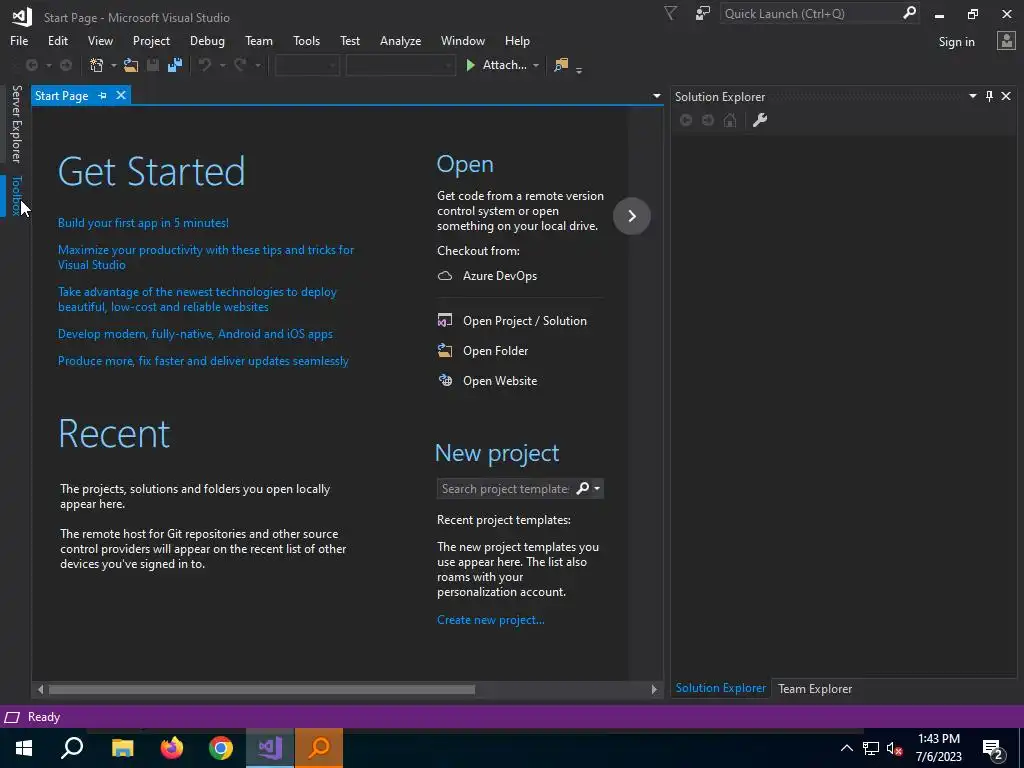The width and height of the screenshot is (1024, 768).
Task: Click the Send Feedback icon
Action: [703, 14]
